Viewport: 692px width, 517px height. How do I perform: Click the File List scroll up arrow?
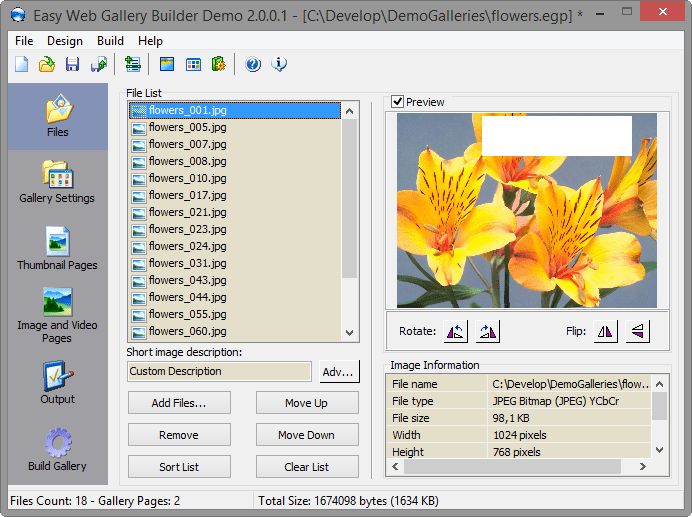[350, 111]
